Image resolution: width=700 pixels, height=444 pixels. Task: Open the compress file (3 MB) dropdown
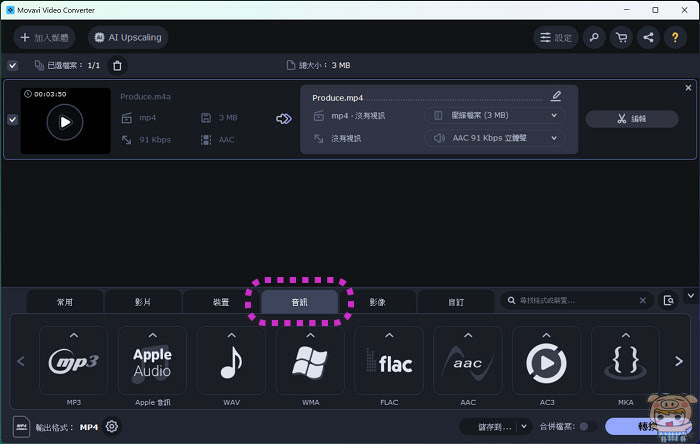pyautogui.click(x=495, y=116)
